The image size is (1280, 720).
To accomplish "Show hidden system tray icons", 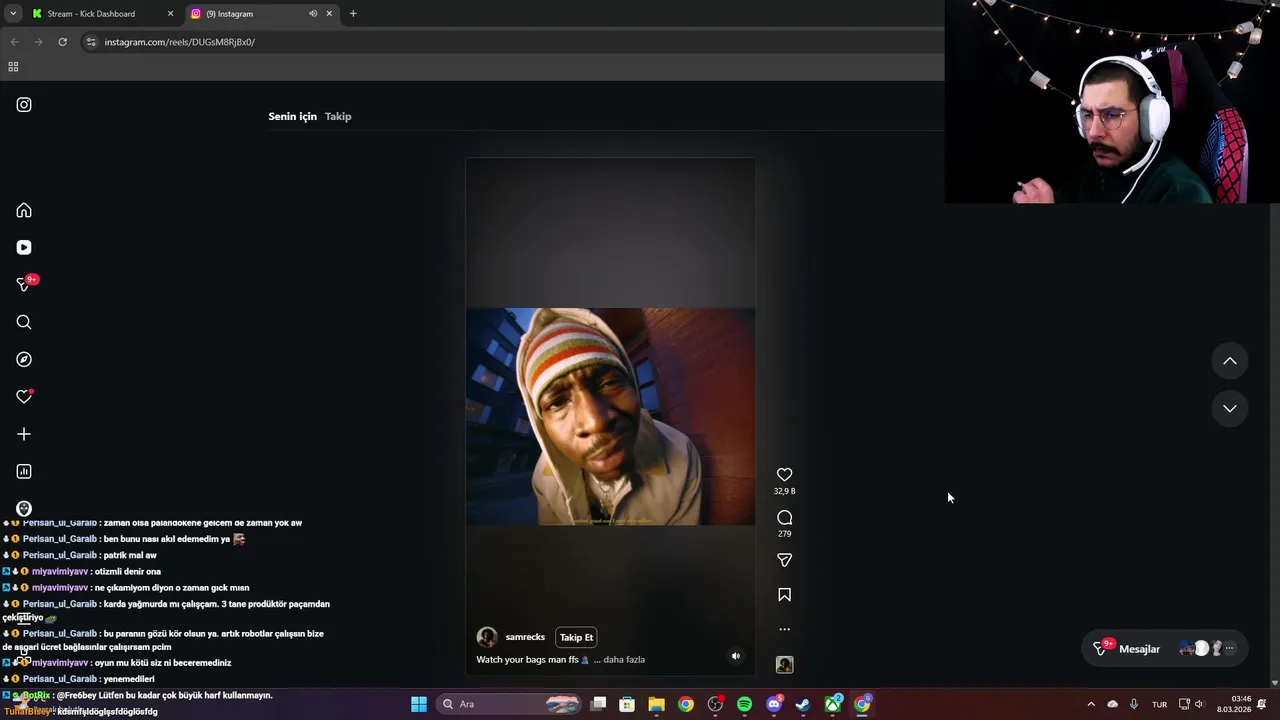I will pyautogui.click(x=1091, y=704).
